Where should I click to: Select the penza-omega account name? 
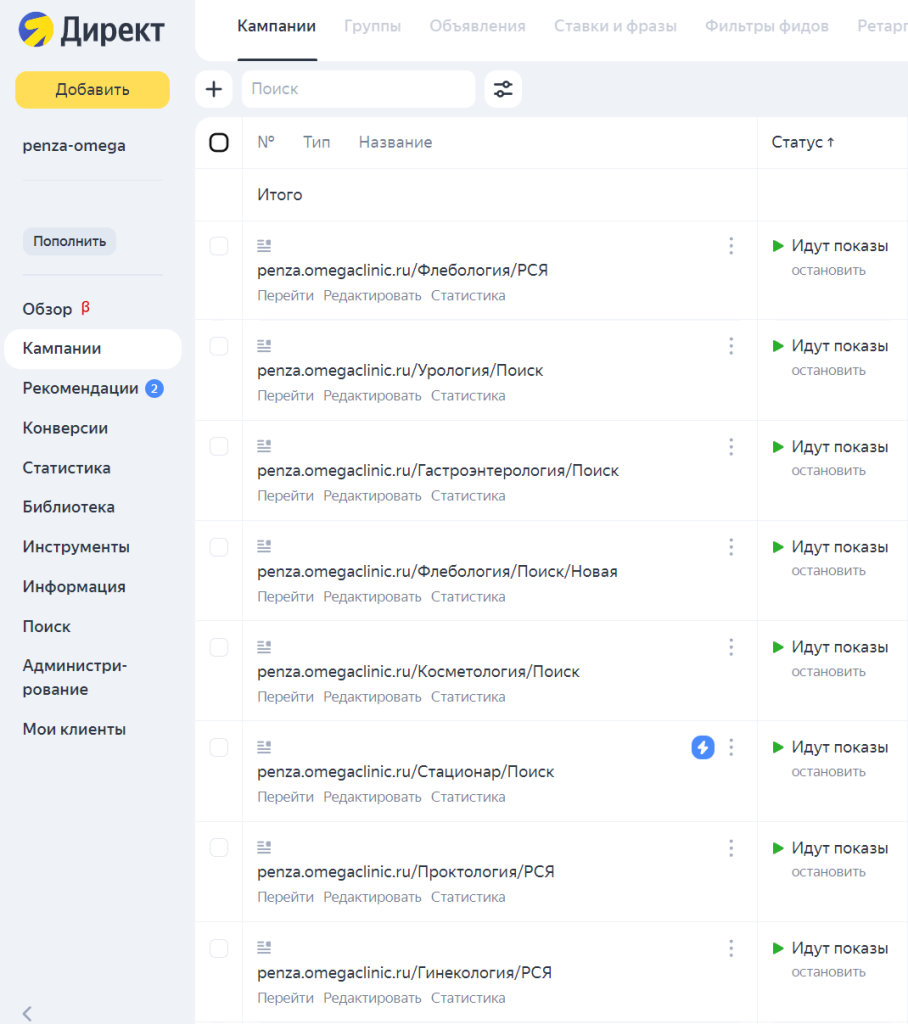tap(74, 146)
